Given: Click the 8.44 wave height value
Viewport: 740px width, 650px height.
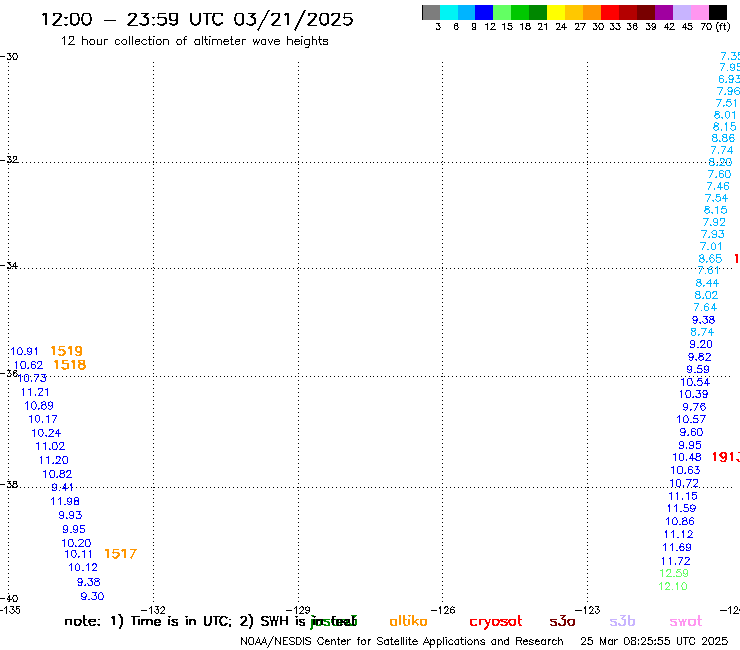Looking at the screenshot, I should [707, 283].
